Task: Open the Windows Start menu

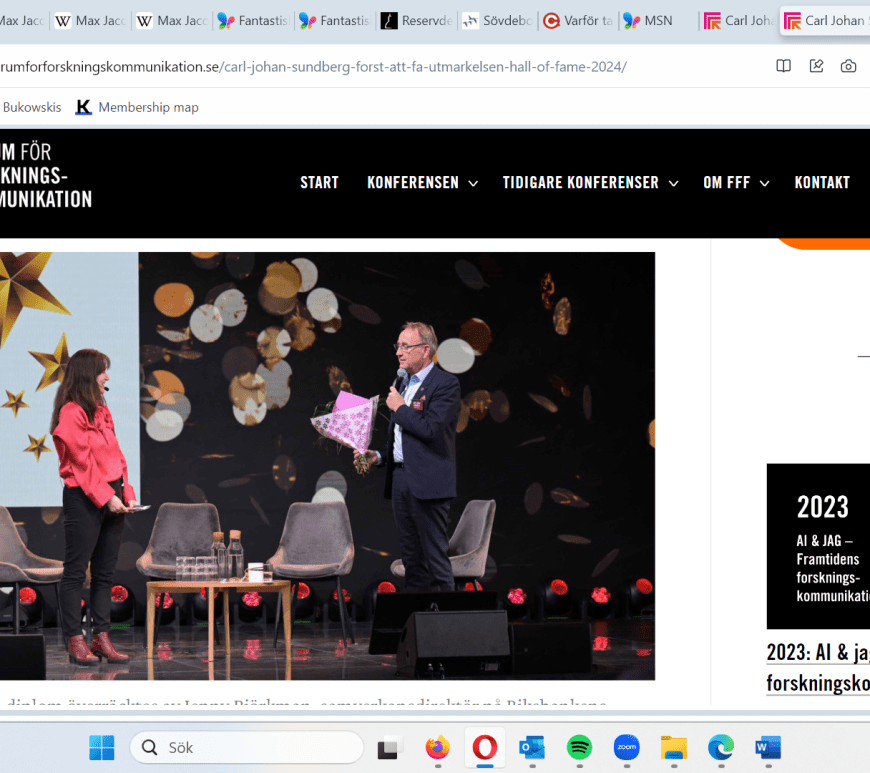Action: click(x=101, y=747)
